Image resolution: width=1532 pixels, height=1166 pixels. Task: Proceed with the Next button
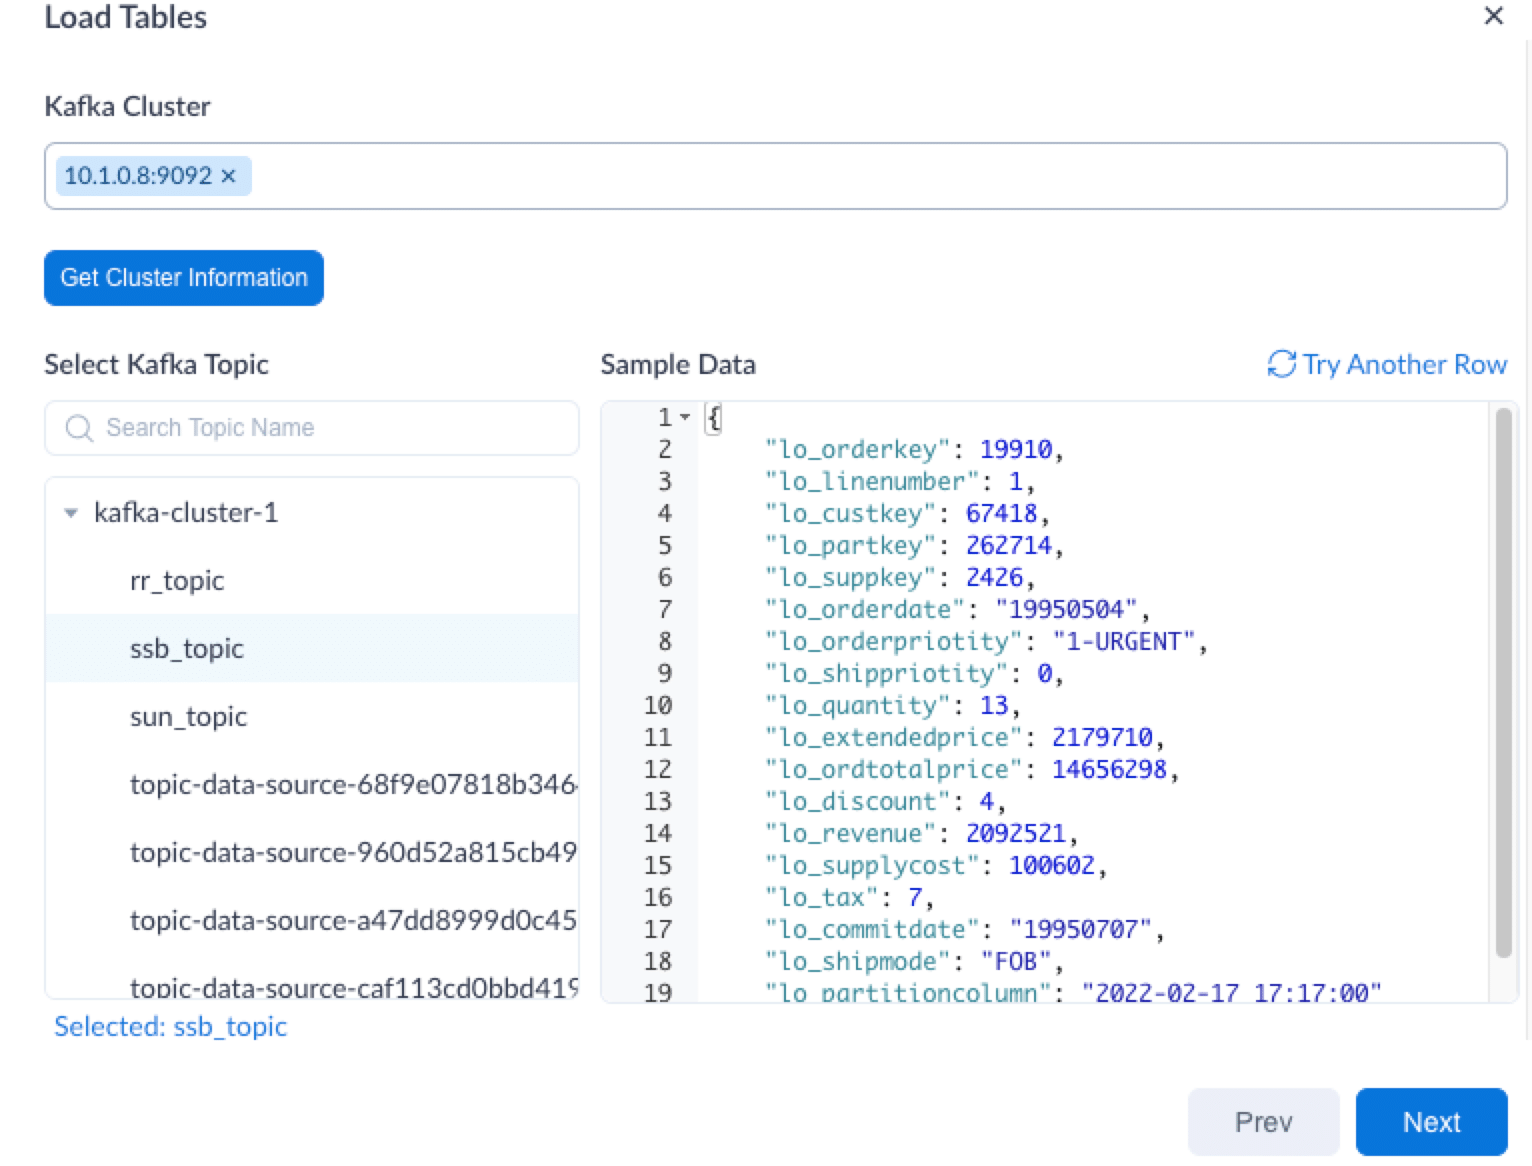tap(1431, 1122)
